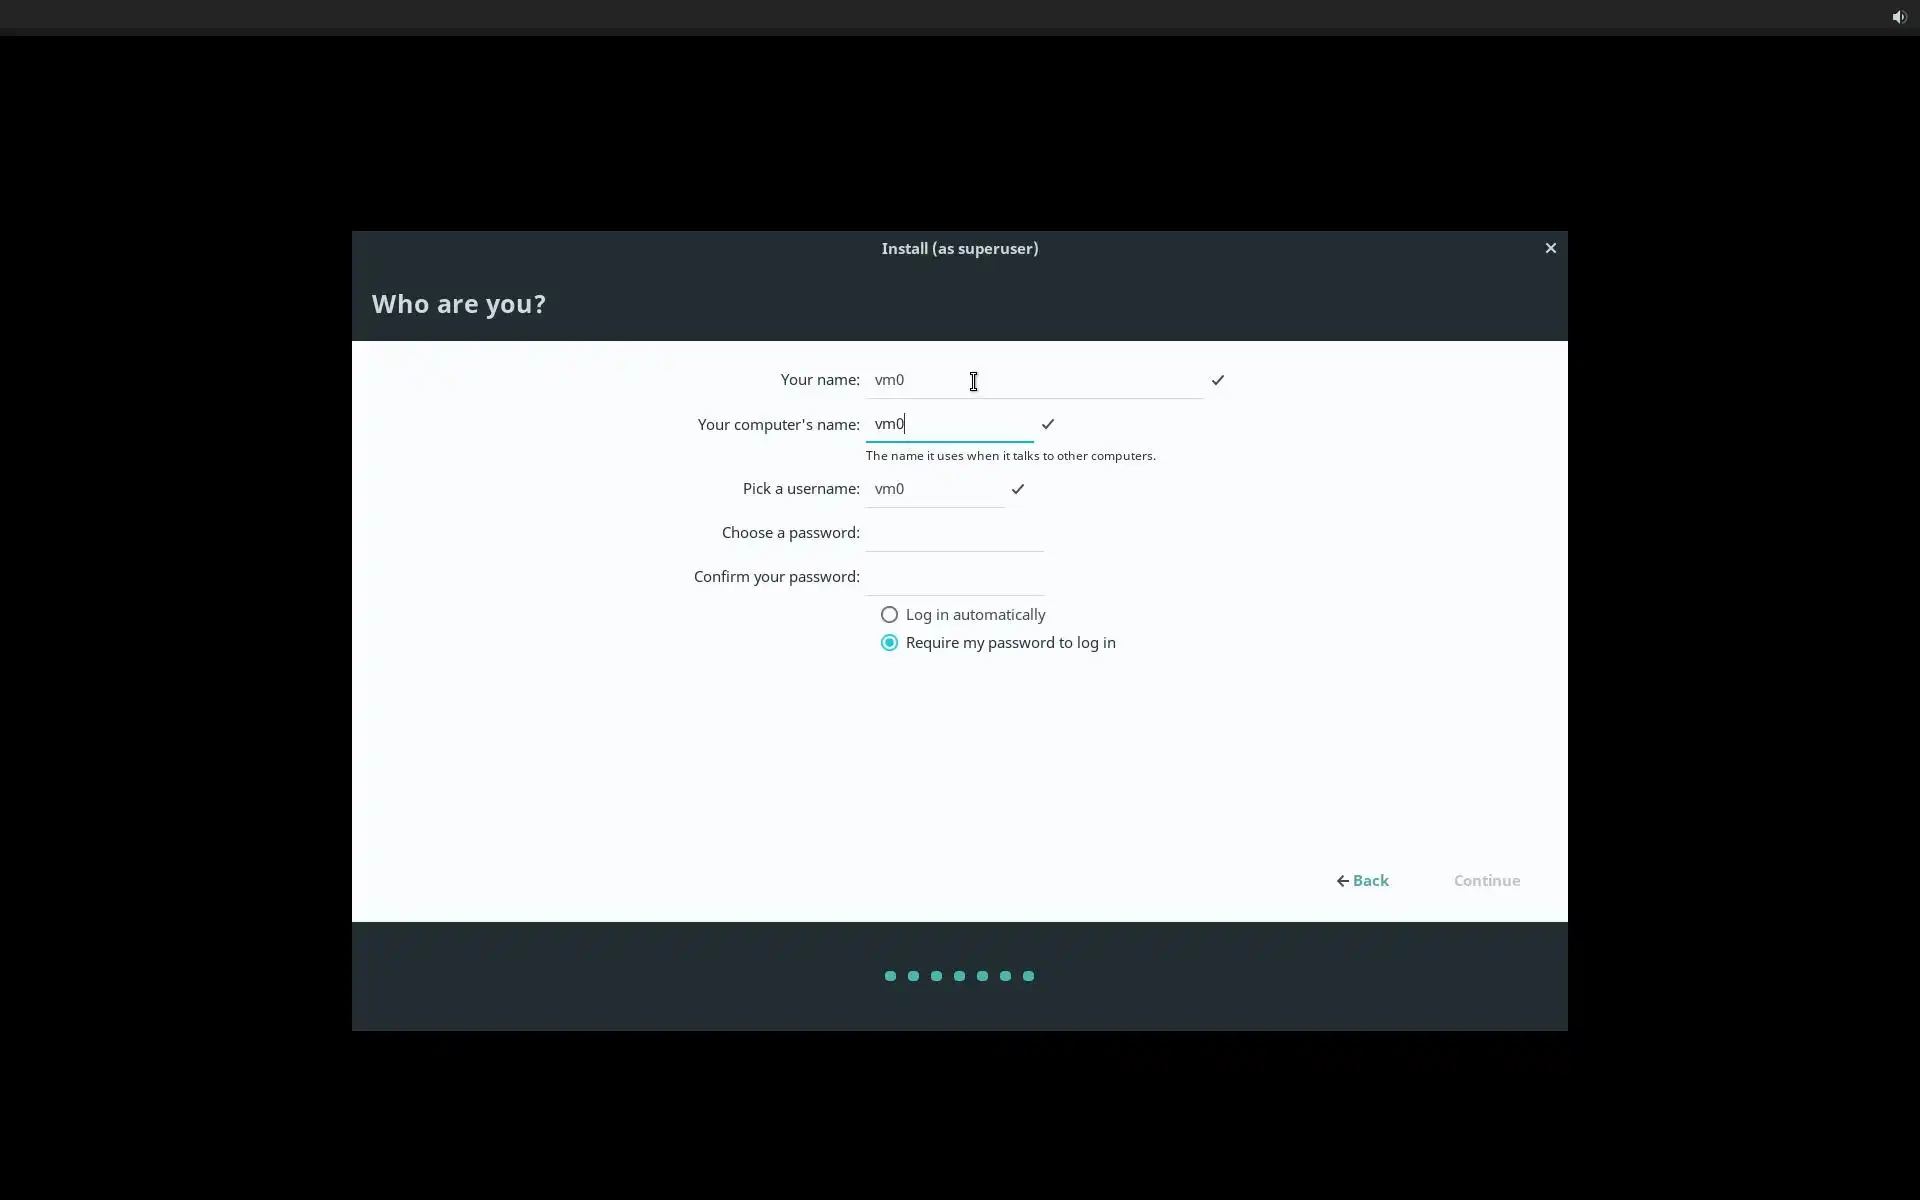Screen dimensions: 1920x1200
Task: Click the Back arrow icon
Action: (x=1342, y=881)
